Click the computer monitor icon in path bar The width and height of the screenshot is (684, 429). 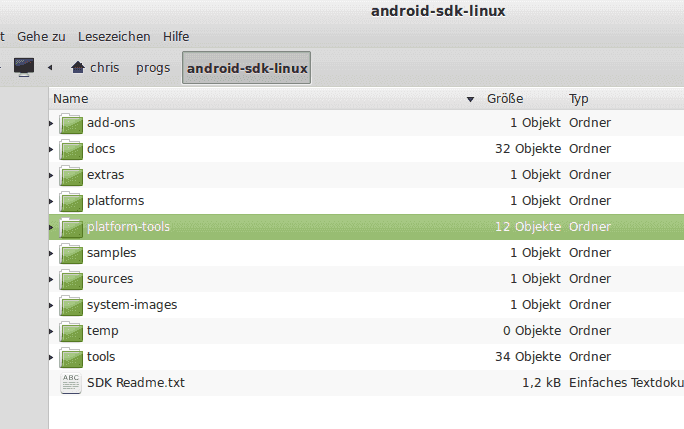(x=24, y=67)
